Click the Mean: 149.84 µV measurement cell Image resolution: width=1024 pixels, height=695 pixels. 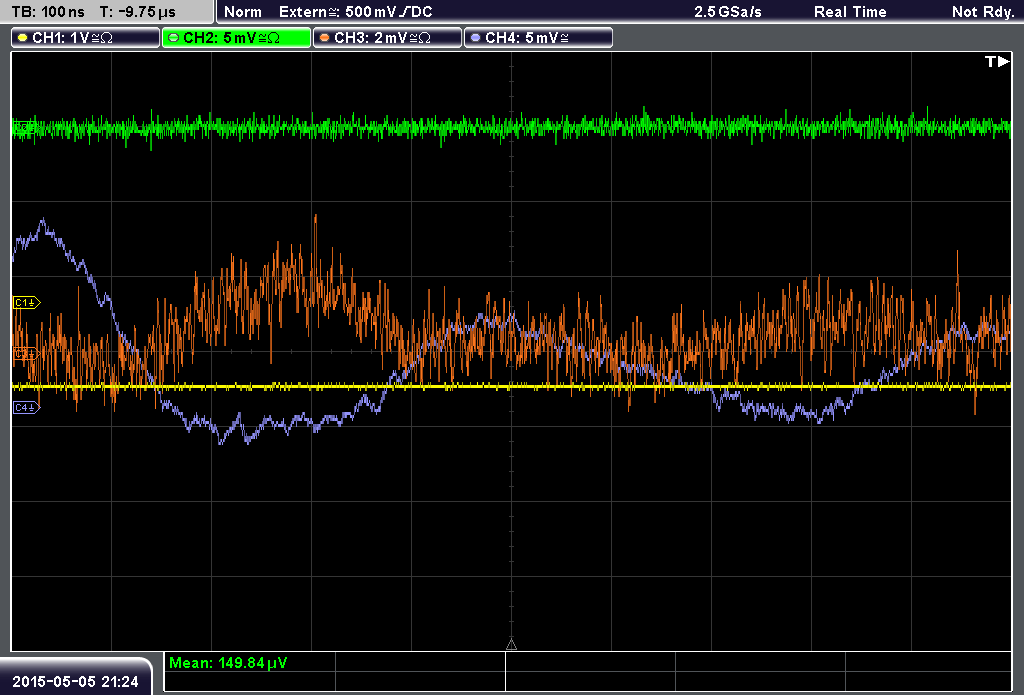point(249,662)
